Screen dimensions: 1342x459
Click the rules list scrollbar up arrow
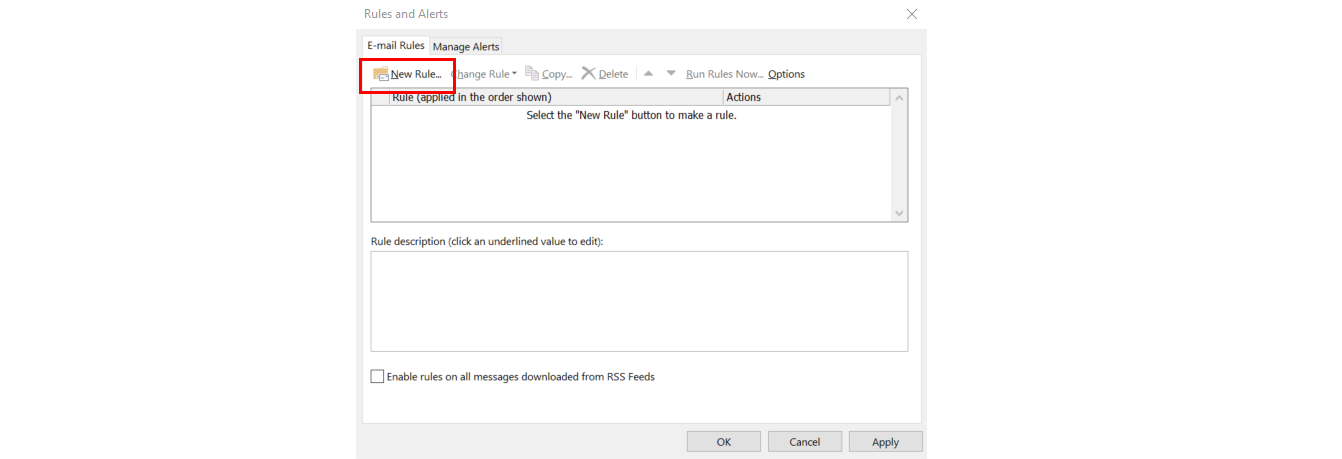coord(899,98)
